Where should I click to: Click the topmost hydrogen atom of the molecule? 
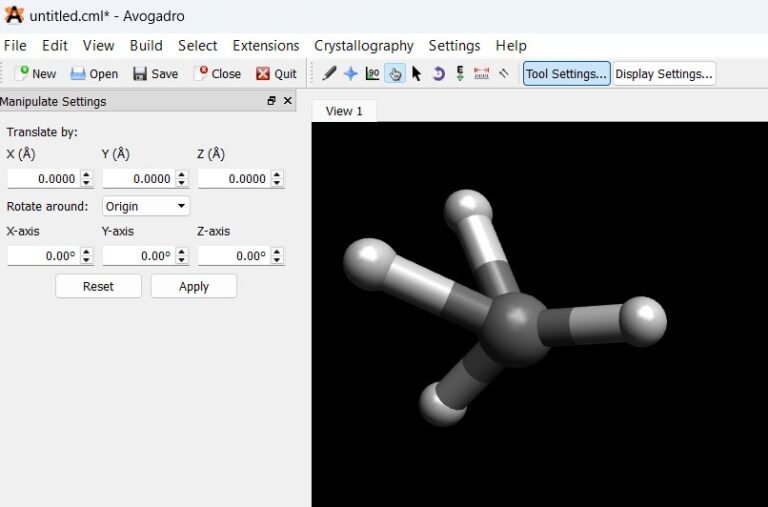(x=468, y=212)
